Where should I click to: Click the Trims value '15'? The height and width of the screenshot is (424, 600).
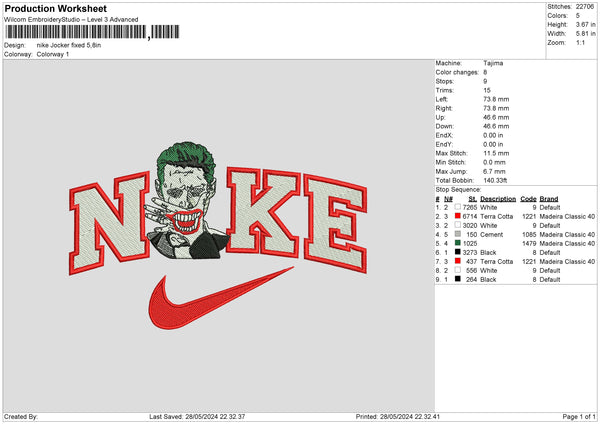tap(487, 90)
